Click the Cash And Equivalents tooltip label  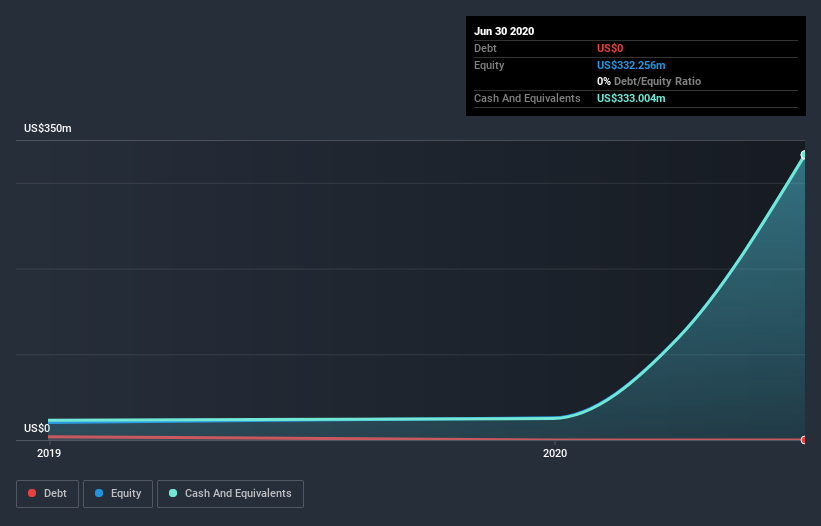(x=527, y=98)
